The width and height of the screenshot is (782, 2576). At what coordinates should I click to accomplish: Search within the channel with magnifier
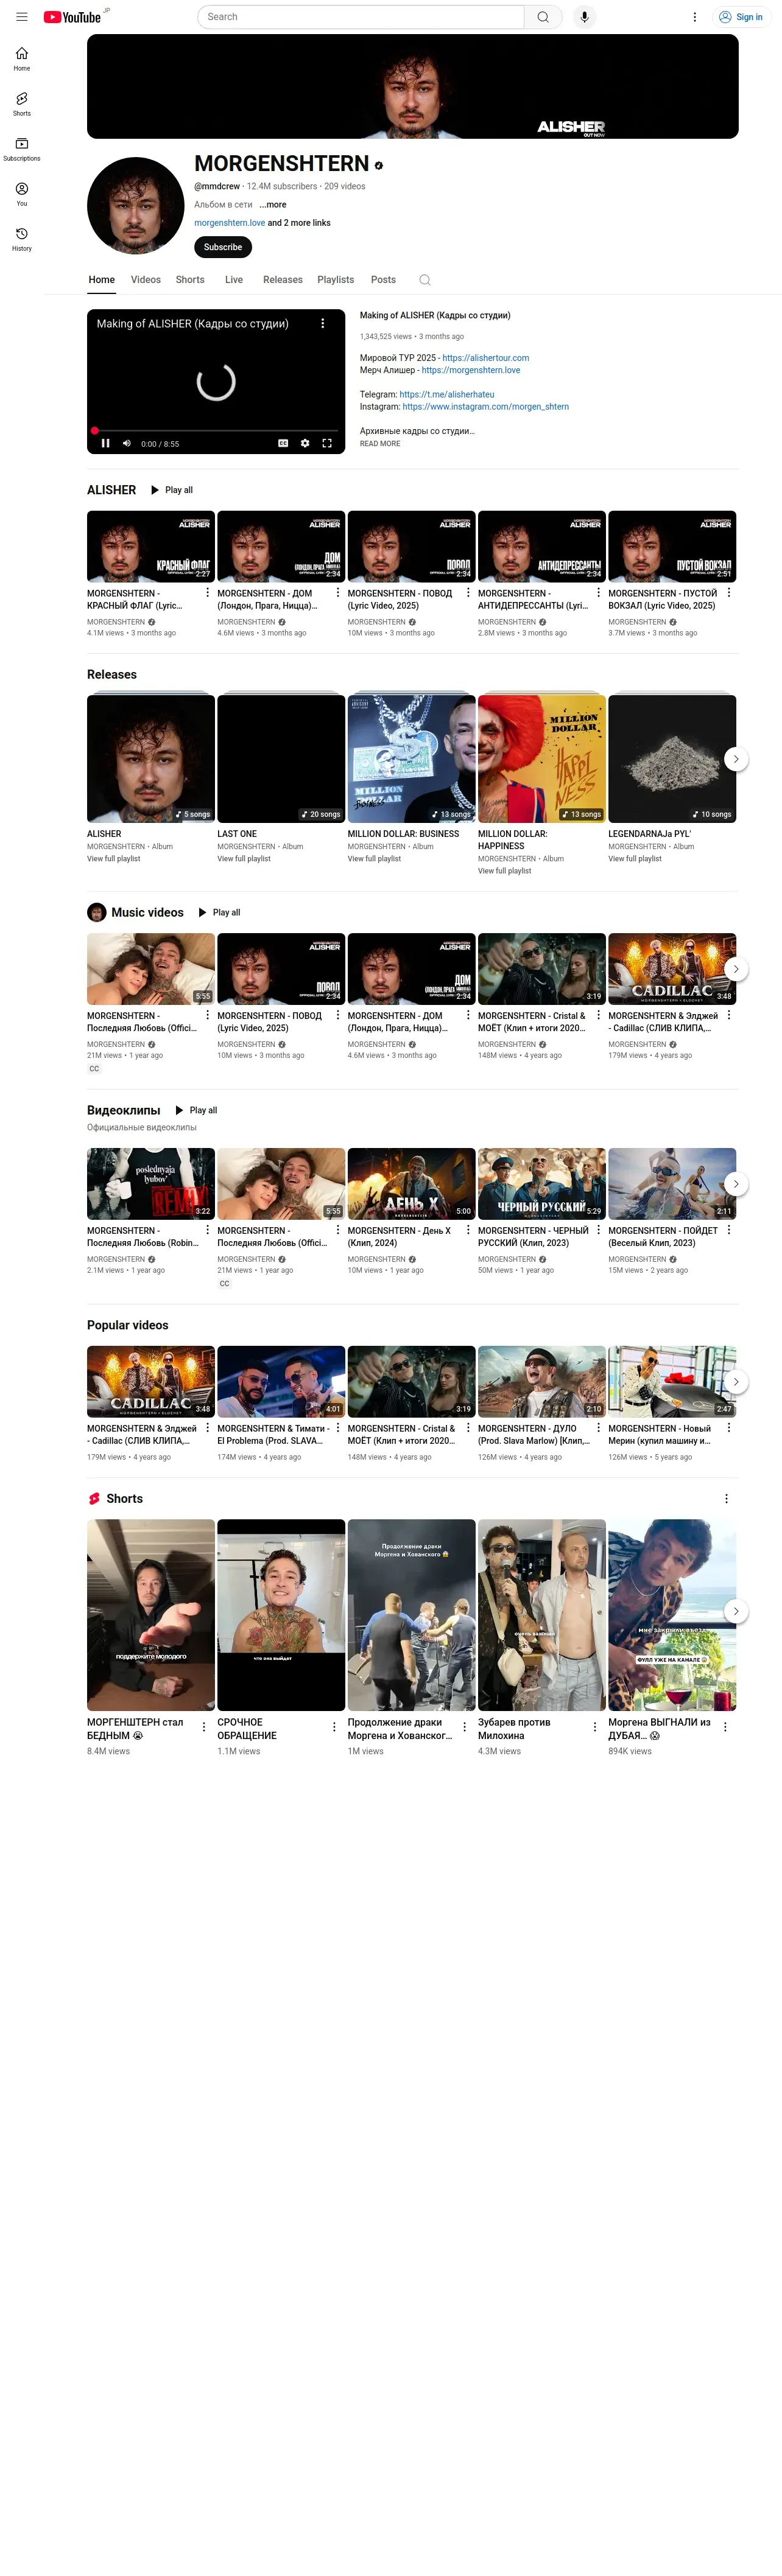[x=425, y=280]
